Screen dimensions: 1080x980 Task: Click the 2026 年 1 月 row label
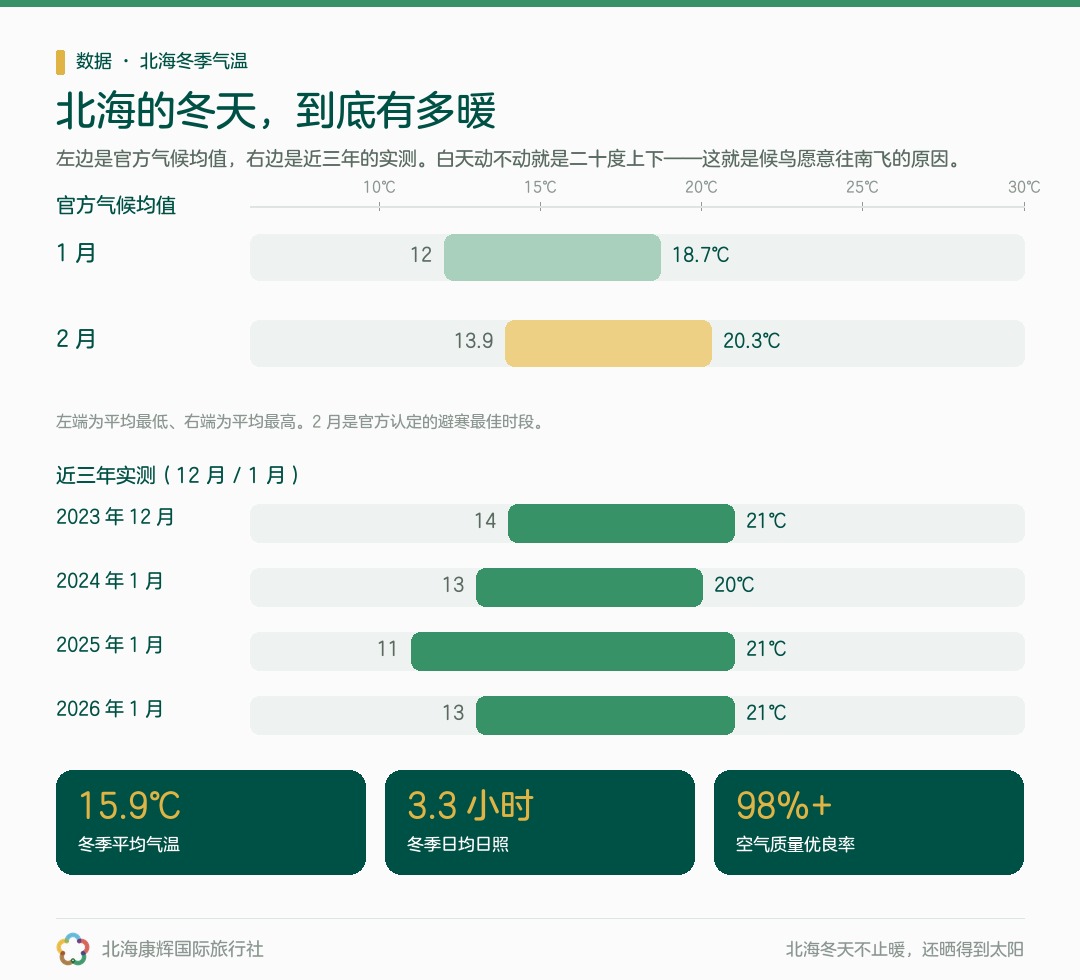click(x=110, y=709)
